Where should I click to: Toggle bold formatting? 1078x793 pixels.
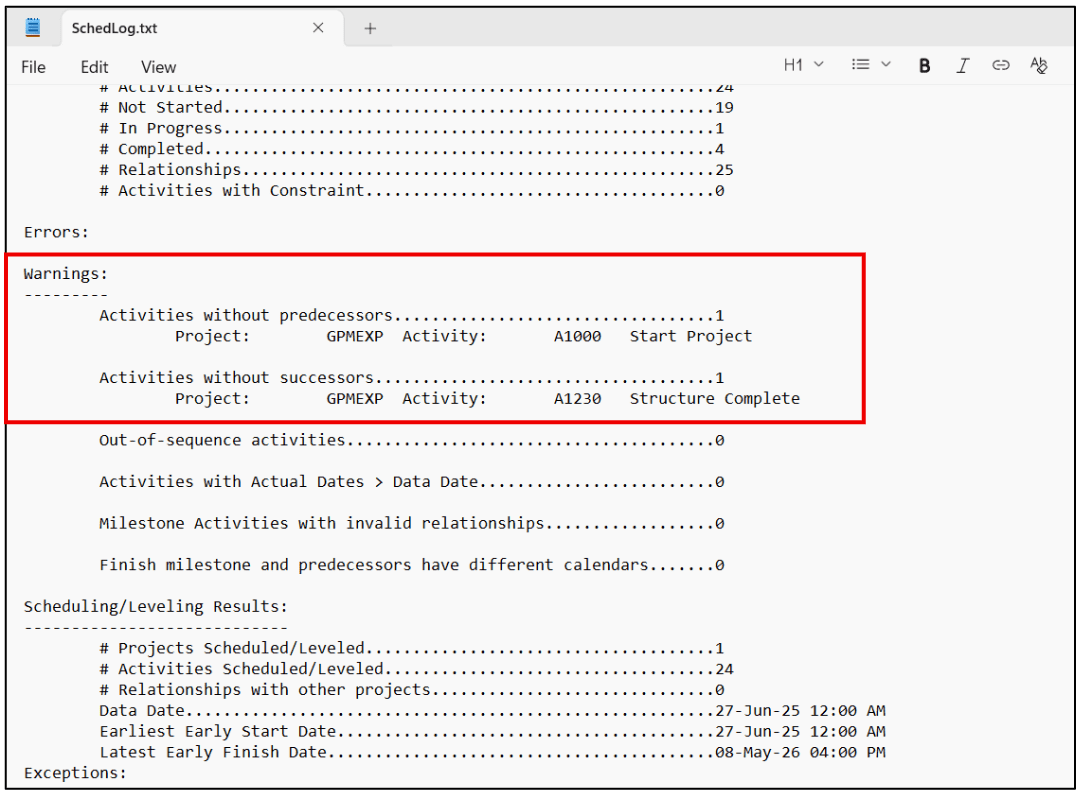924,66
